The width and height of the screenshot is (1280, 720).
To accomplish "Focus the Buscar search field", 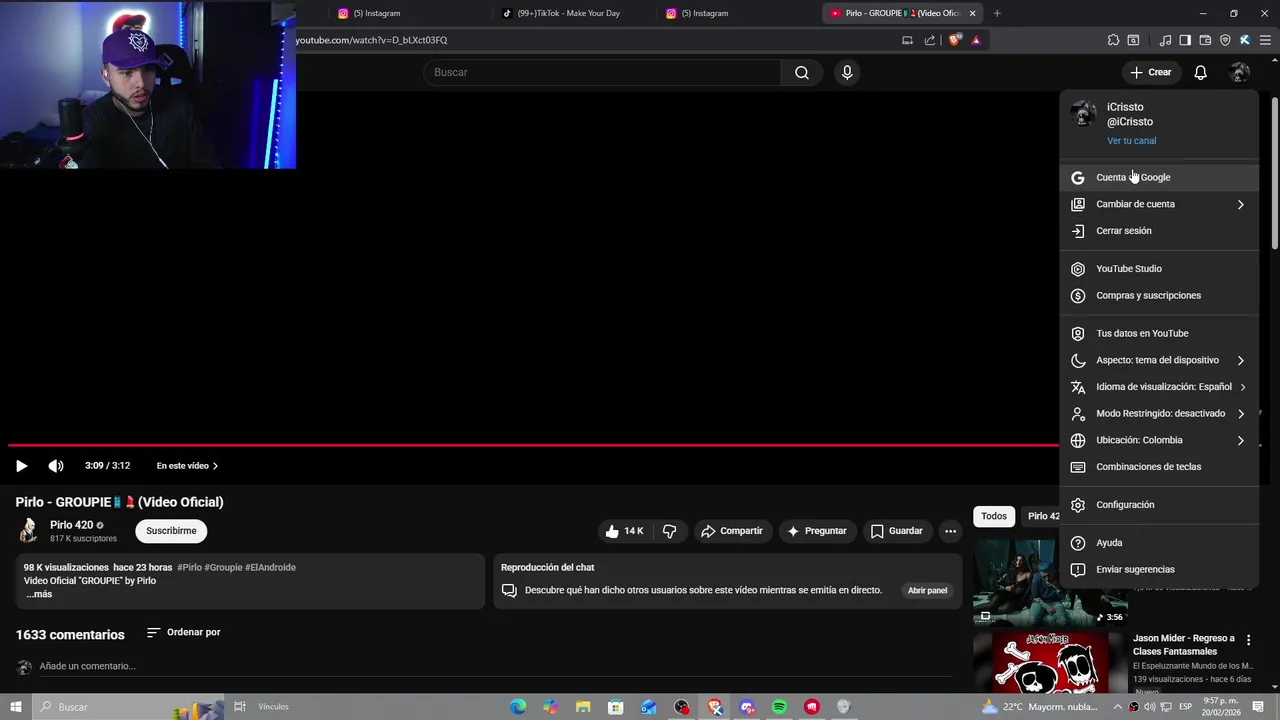I will point(602,72).
